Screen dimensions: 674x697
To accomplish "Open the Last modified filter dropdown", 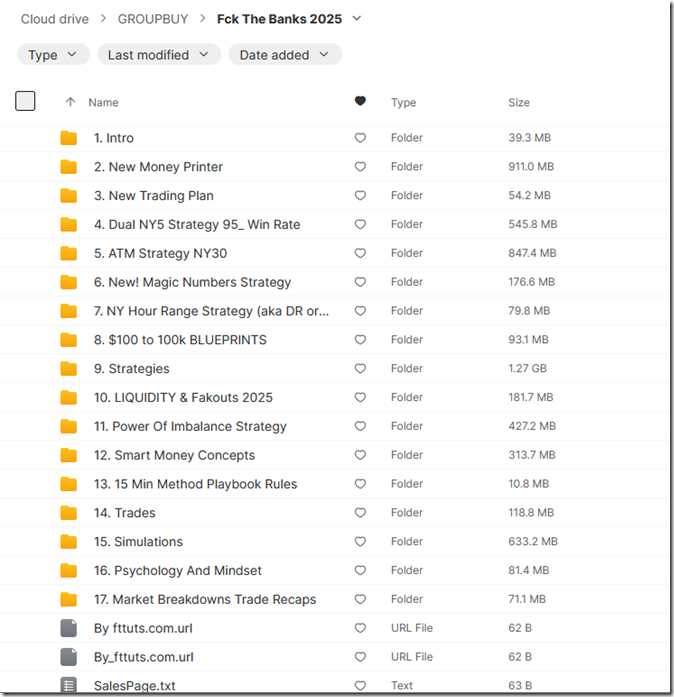I will pos(158,55).
